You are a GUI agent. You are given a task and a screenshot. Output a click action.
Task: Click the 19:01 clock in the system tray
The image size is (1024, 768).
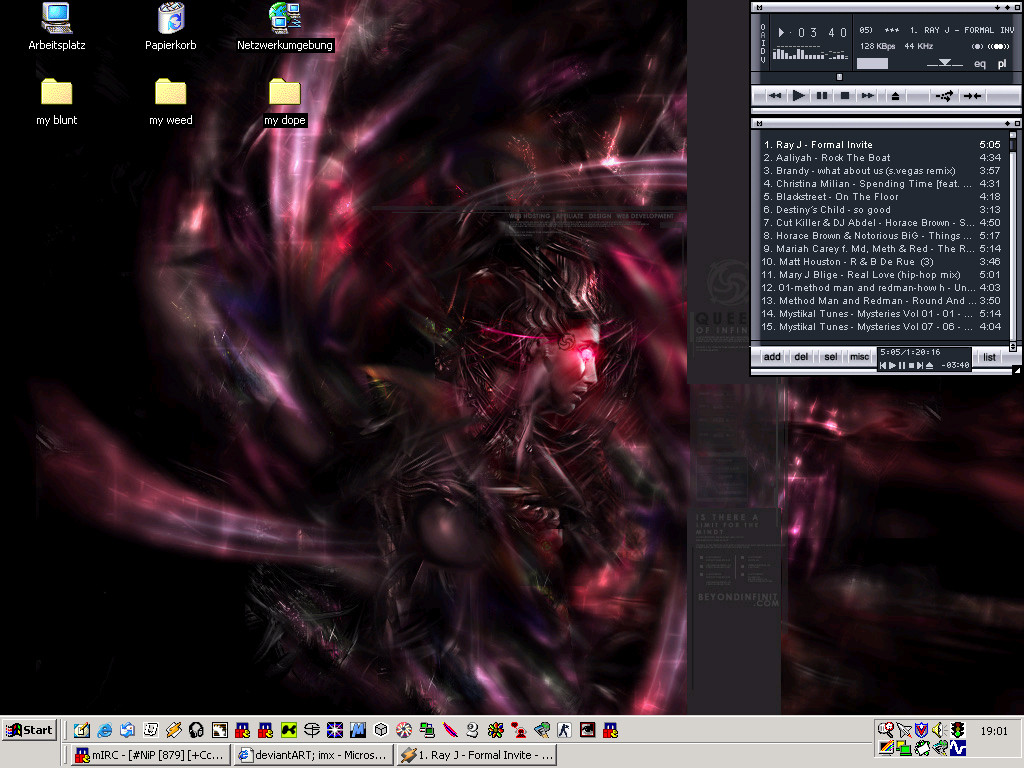(x=993, y=731)
